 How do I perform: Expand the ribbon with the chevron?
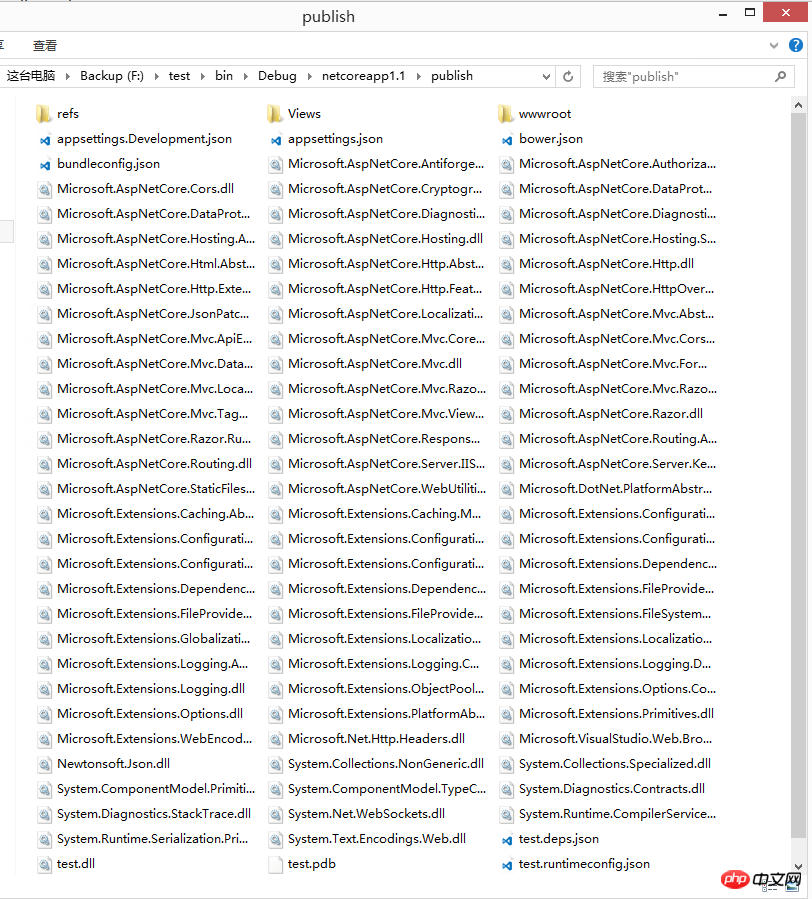click(x=774, y=45)
